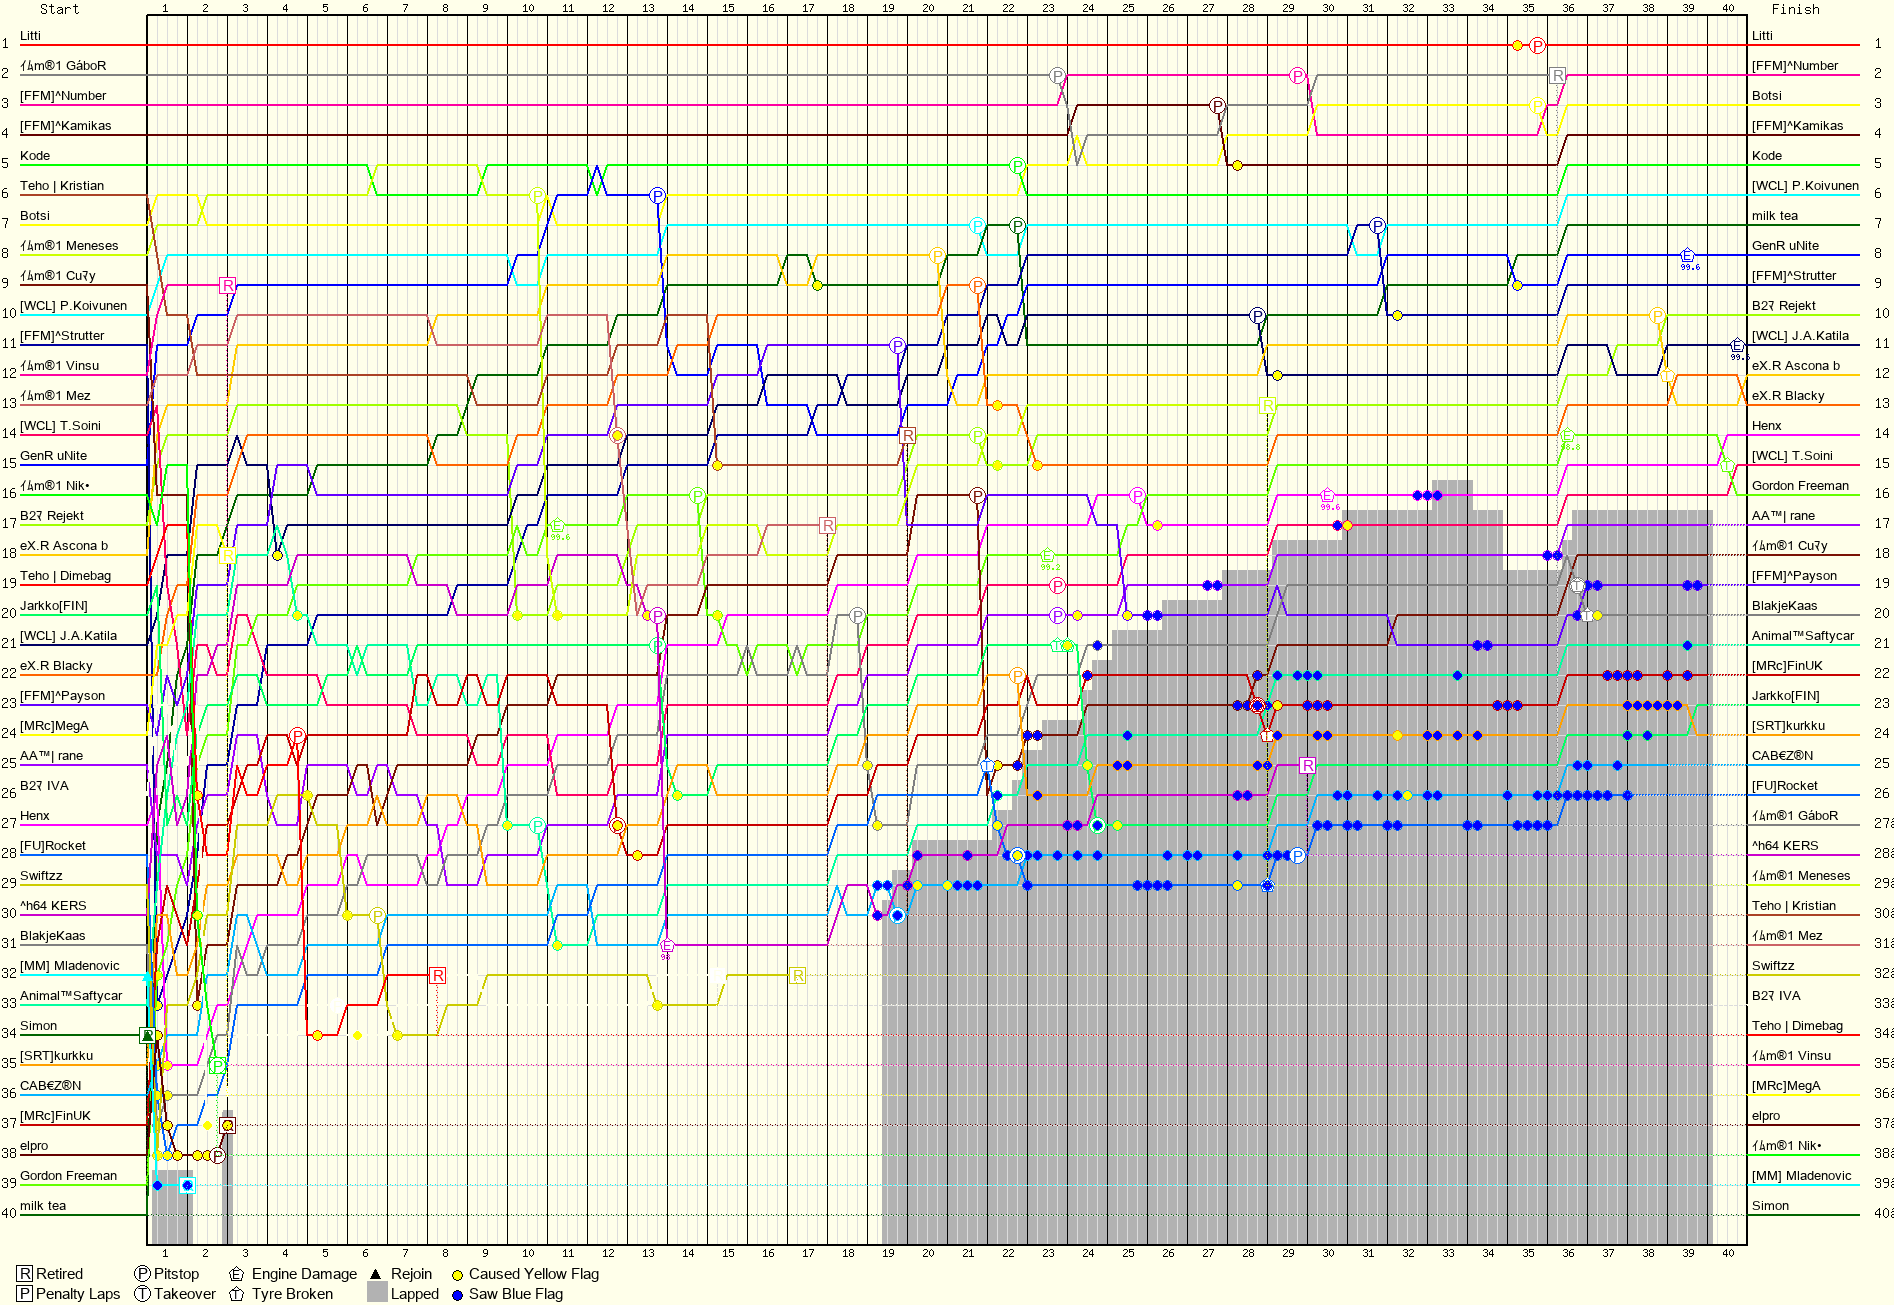Click the blue pitstop marker on lap 13
The width and height of the screenshot is (1894, 1305).
click(657, 195)
